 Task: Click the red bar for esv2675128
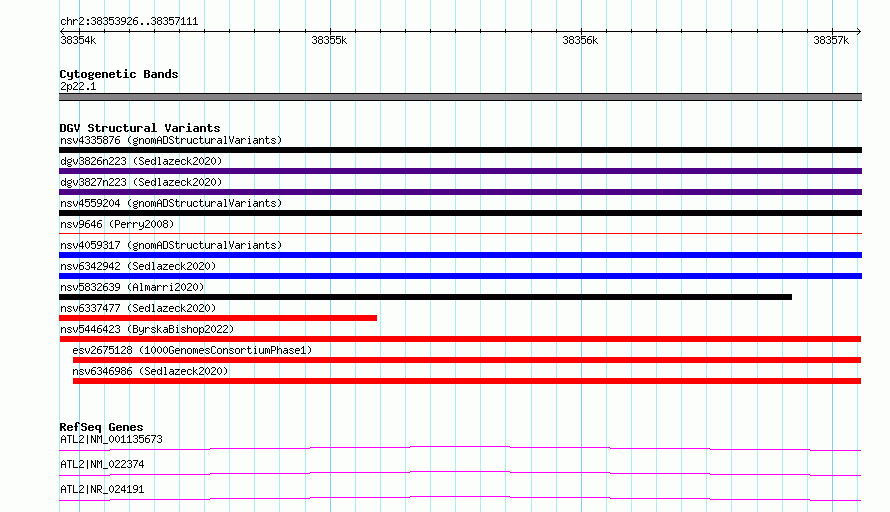(x=467, y=360)
